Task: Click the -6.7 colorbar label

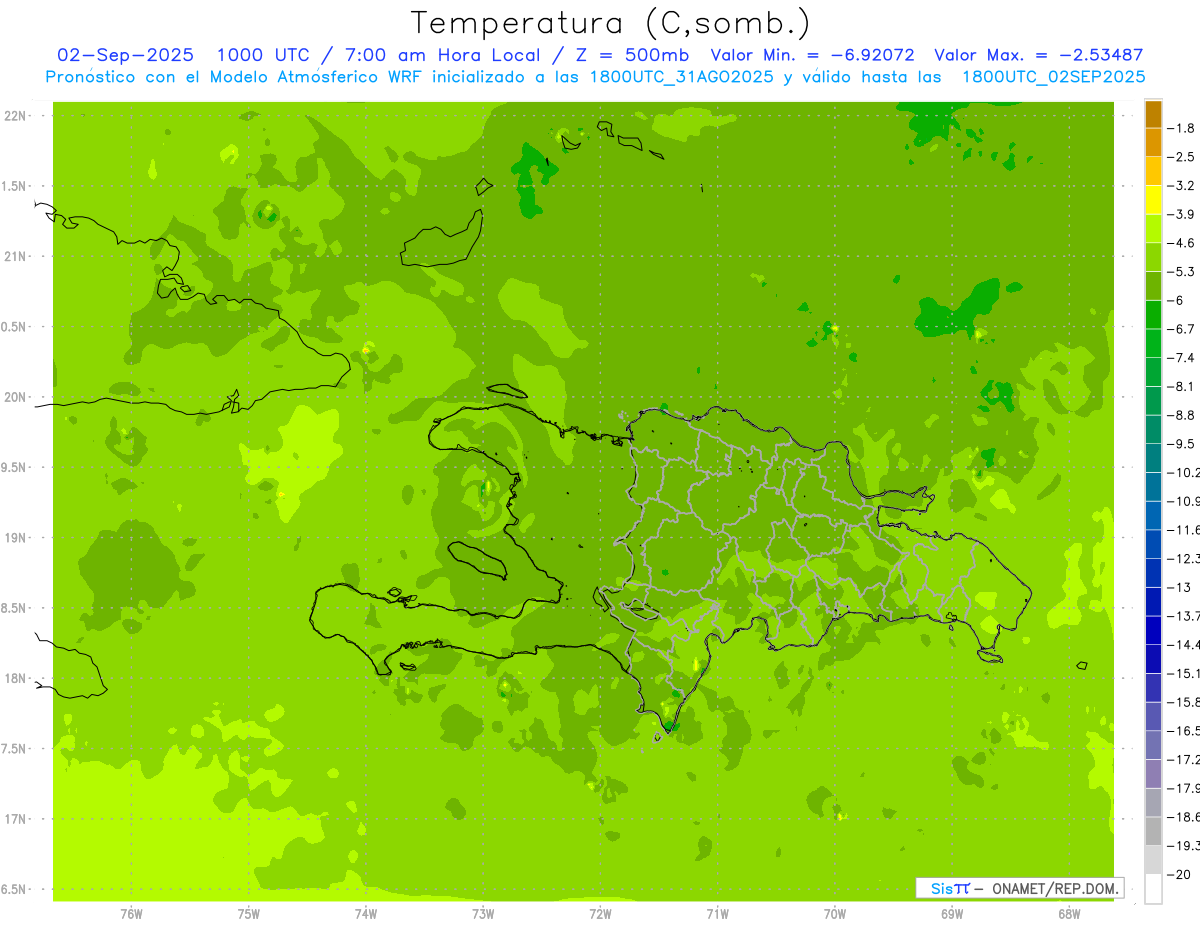Action: (x=1181, y=329)
